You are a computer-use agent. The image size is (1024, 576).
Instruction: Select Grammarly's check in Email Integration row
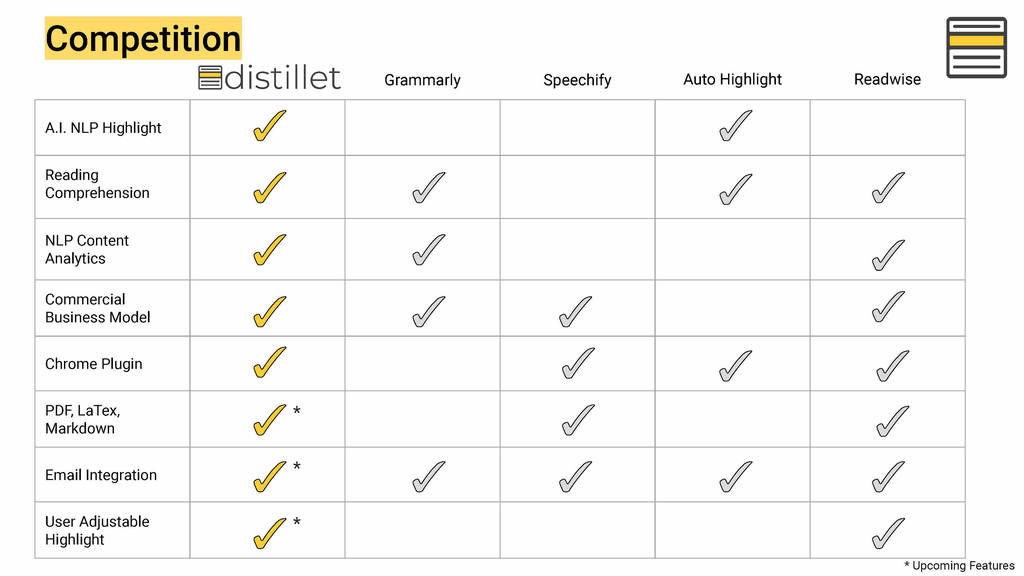428,478
